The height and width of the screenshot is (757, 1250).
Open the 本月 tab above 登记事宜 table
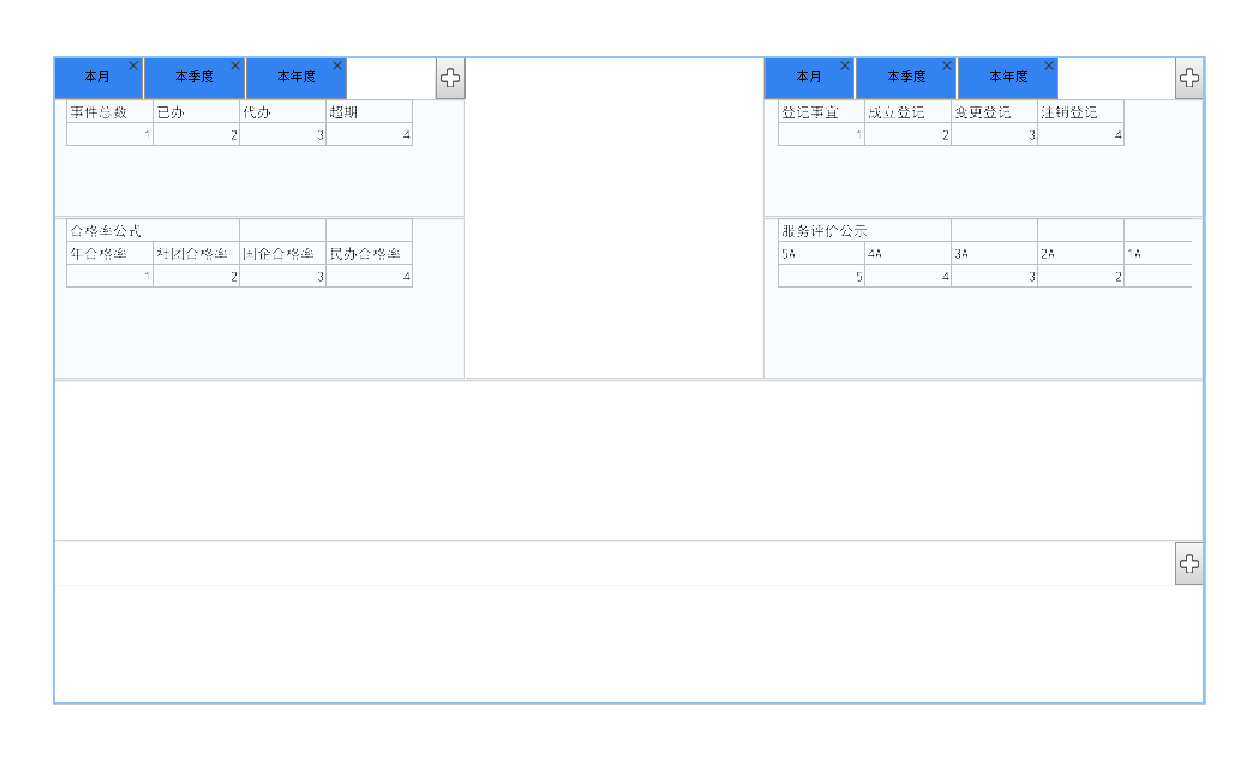pos(809,77)
